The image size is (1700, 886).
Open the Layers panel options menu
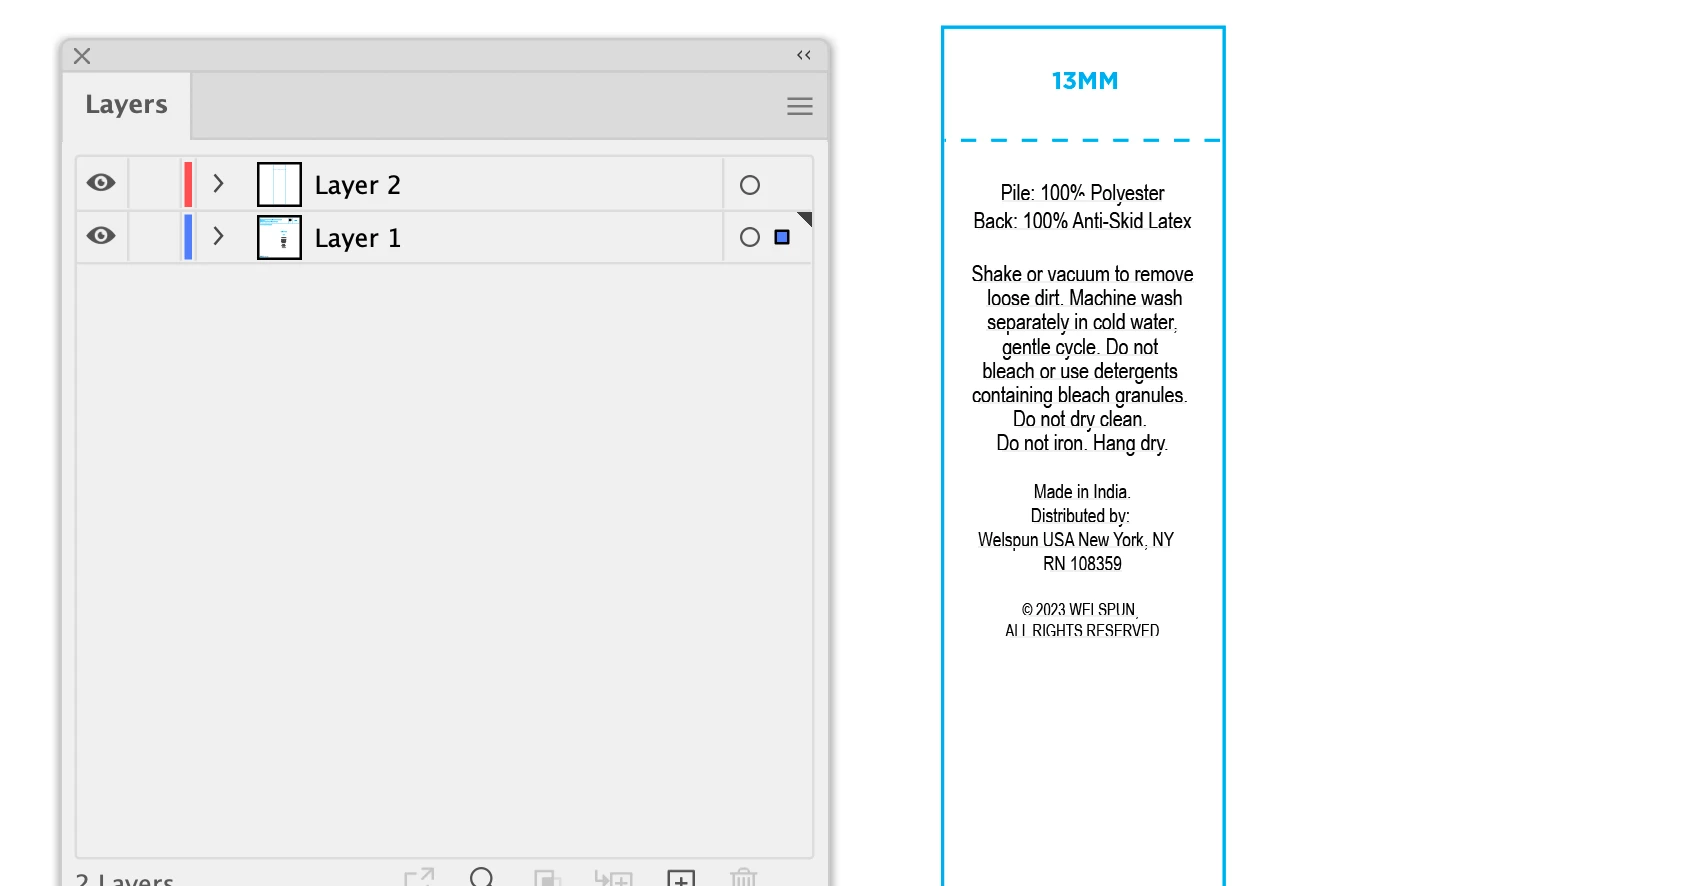pyautogui.click(x=799, y=106)
